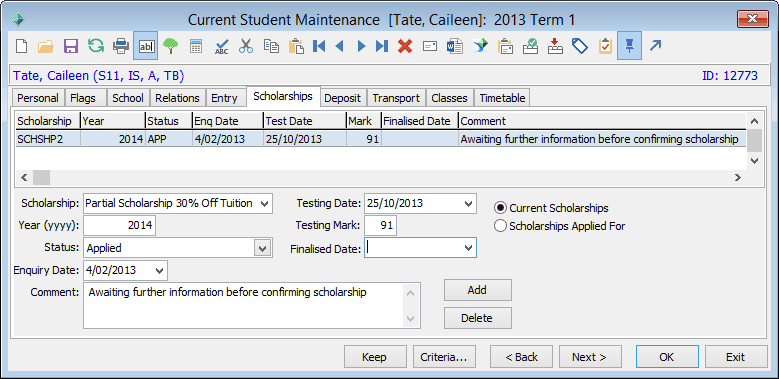Expand the Status dropdown arrow
This screenshot has height=379, width=779.
pyautogui.click(x=262, y=247)
